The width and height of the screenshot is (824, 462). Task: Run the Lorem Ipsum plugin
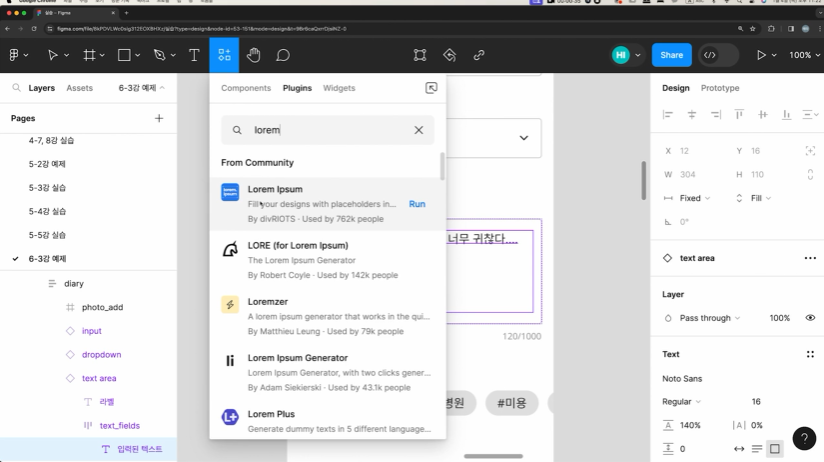pyautogui.click(x=417, y=204)
